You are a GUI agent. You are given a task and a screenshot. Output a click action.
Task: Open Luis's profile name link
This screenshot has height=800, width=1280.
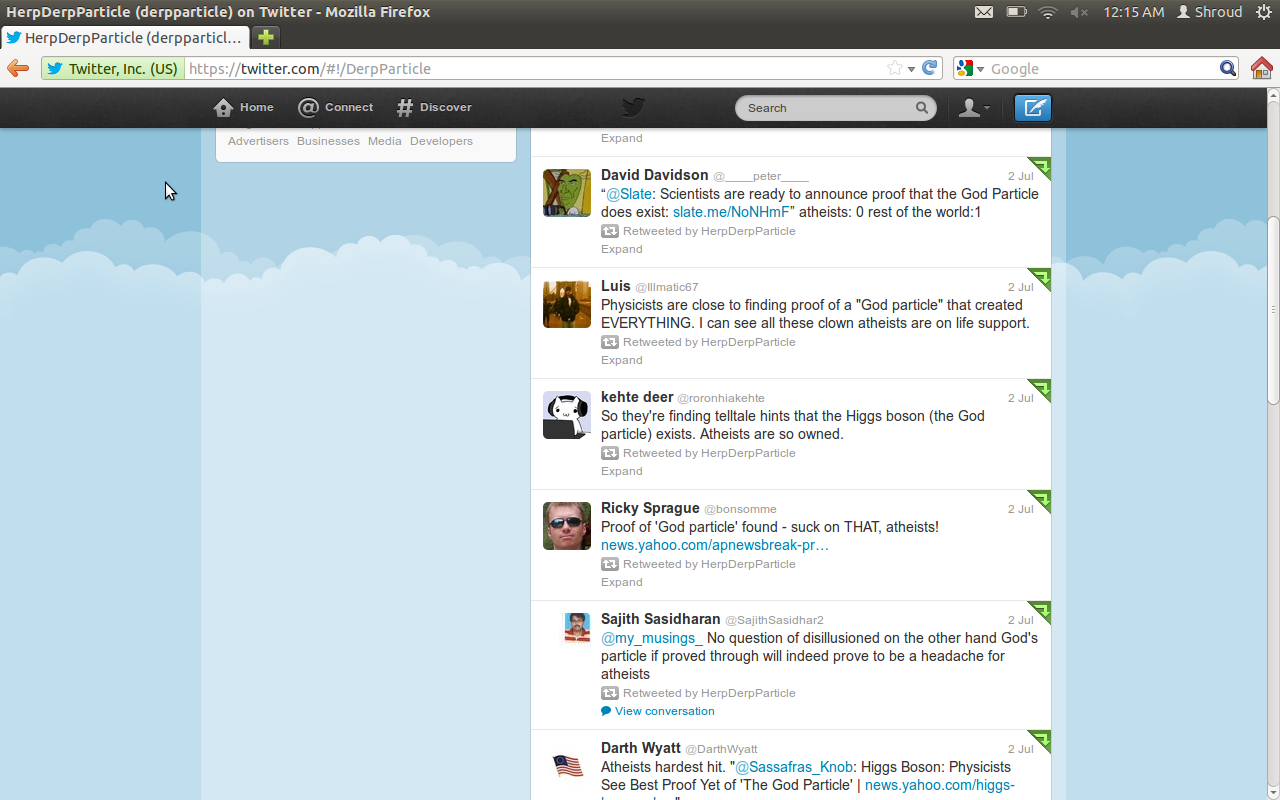coord(616,286)
